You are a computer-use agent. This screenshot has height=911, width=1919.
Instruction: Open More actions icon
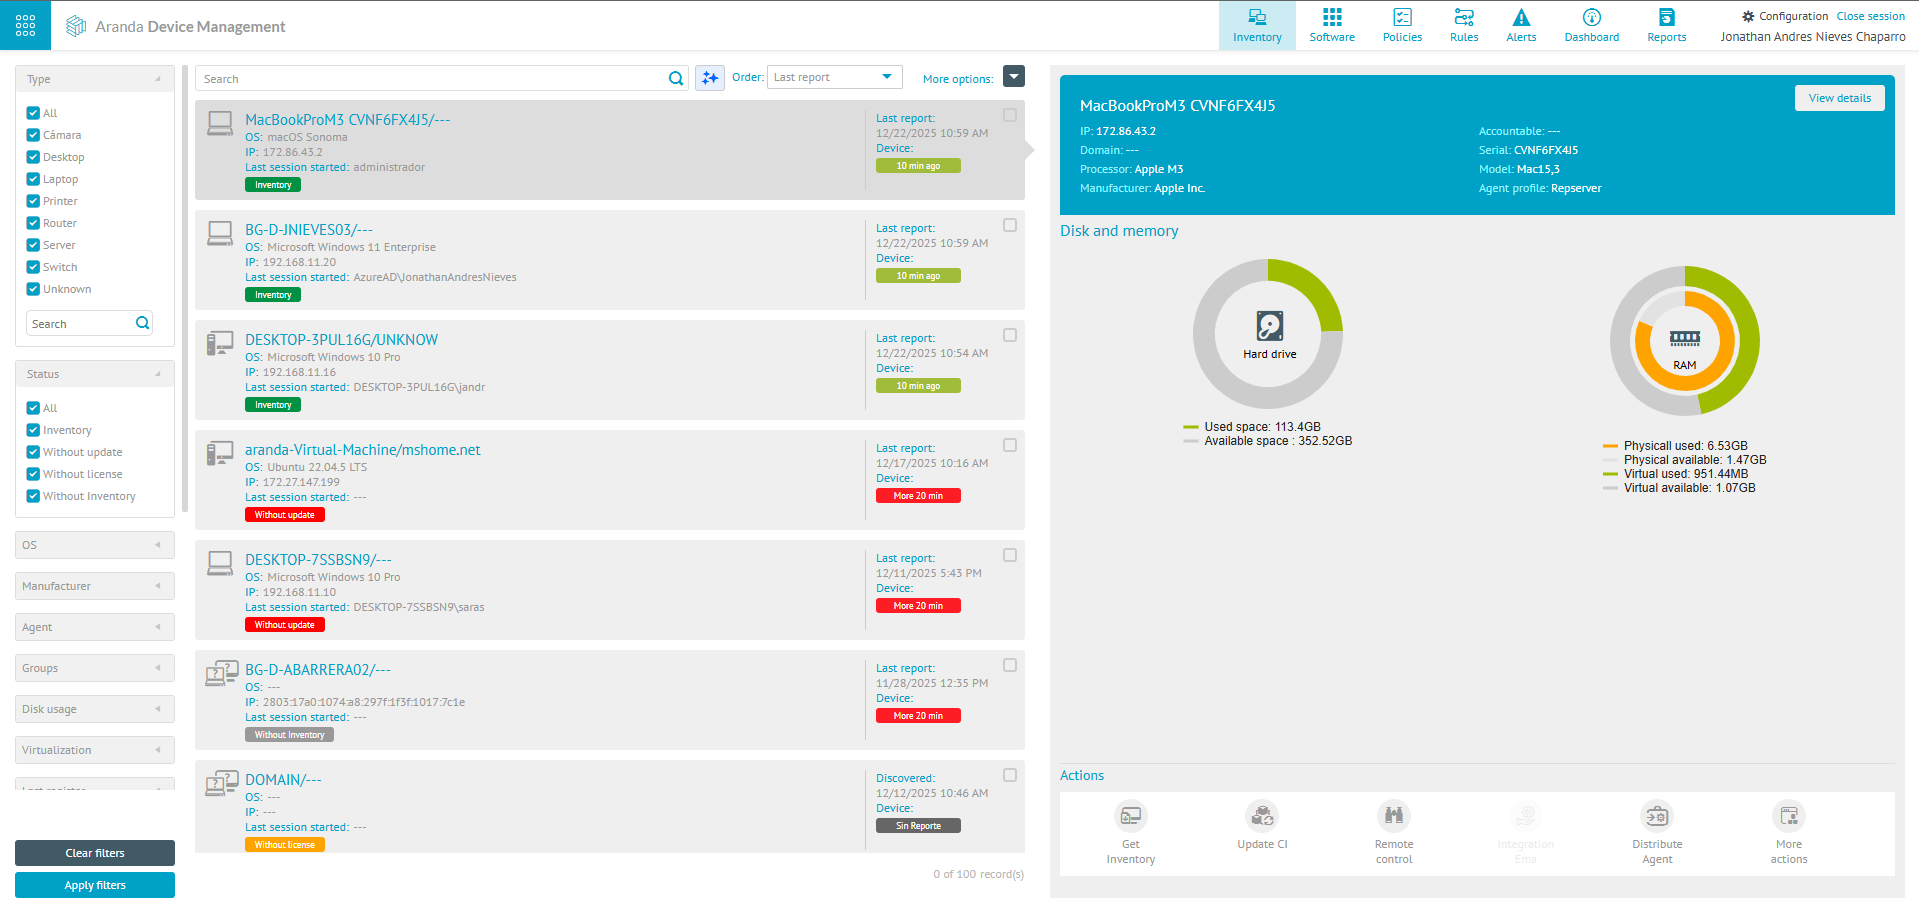(1788, 817)
